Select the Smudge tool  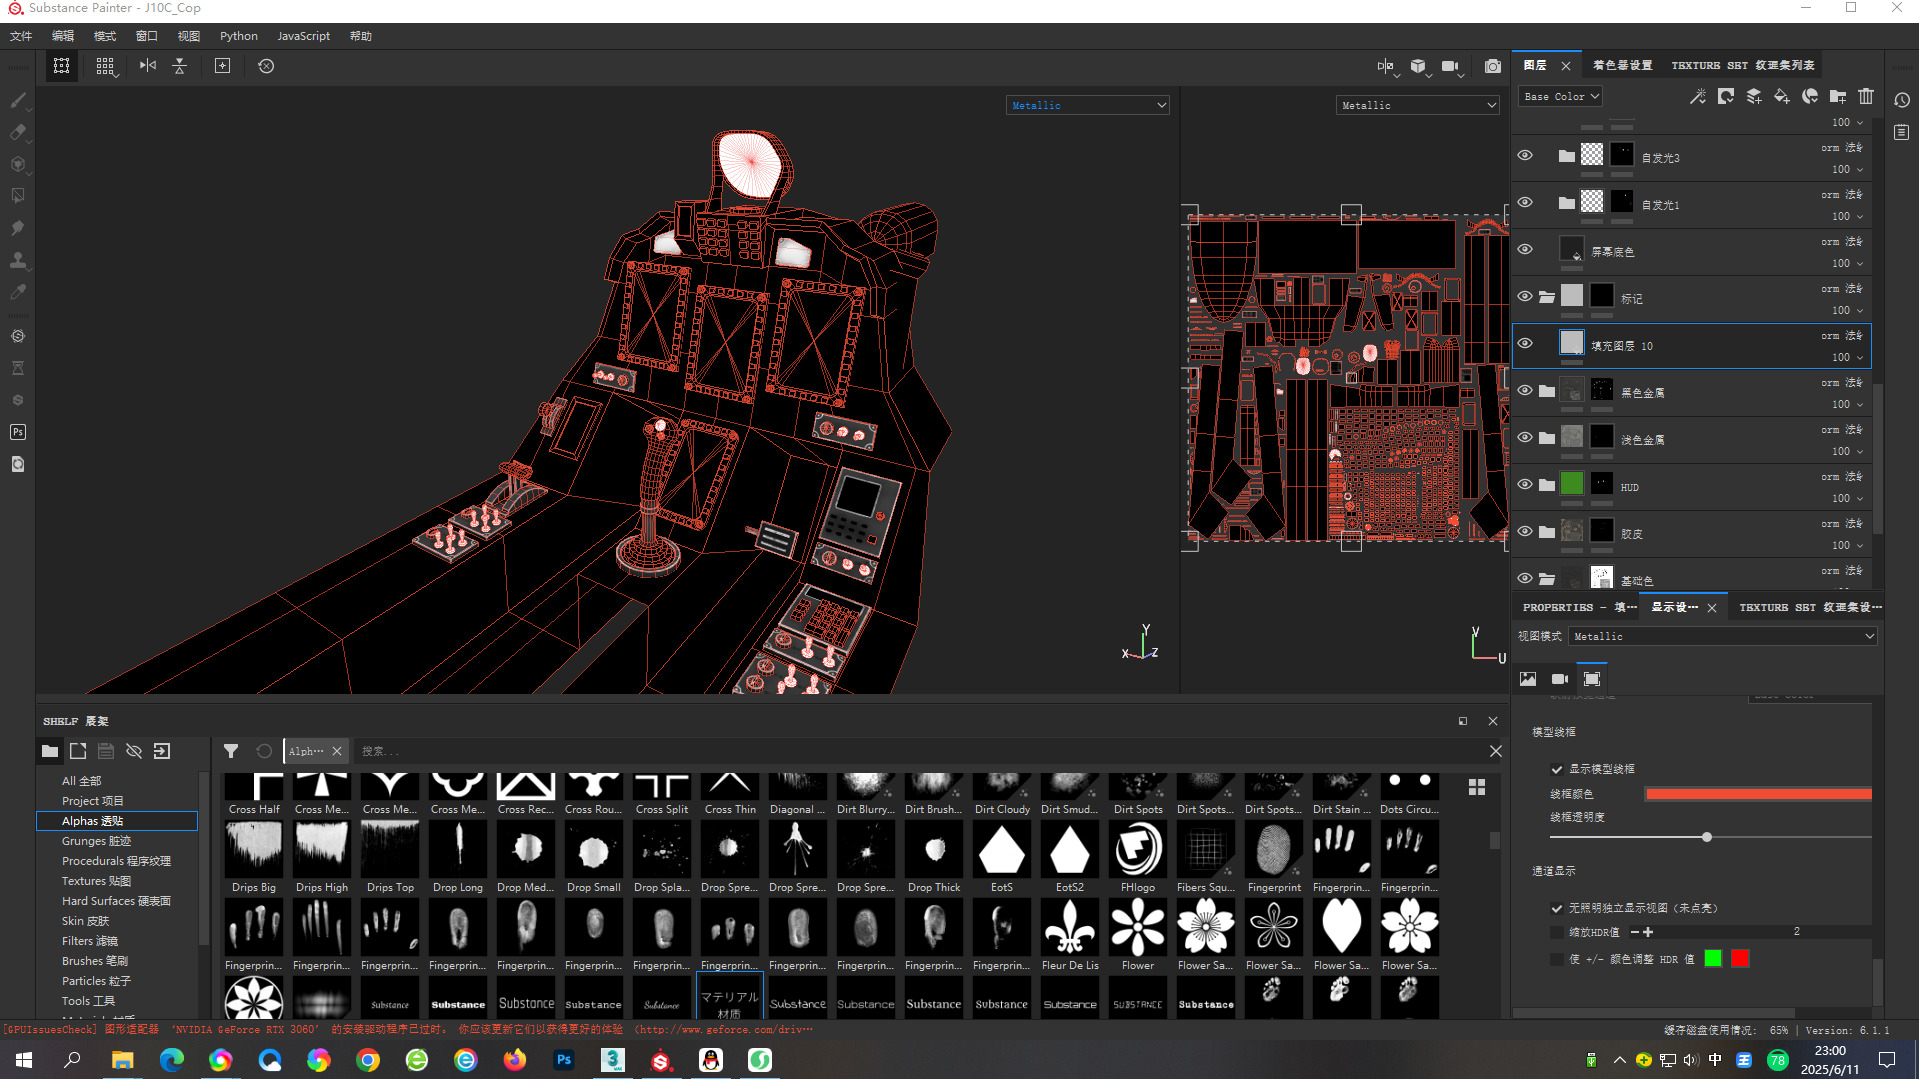(18, 228)
